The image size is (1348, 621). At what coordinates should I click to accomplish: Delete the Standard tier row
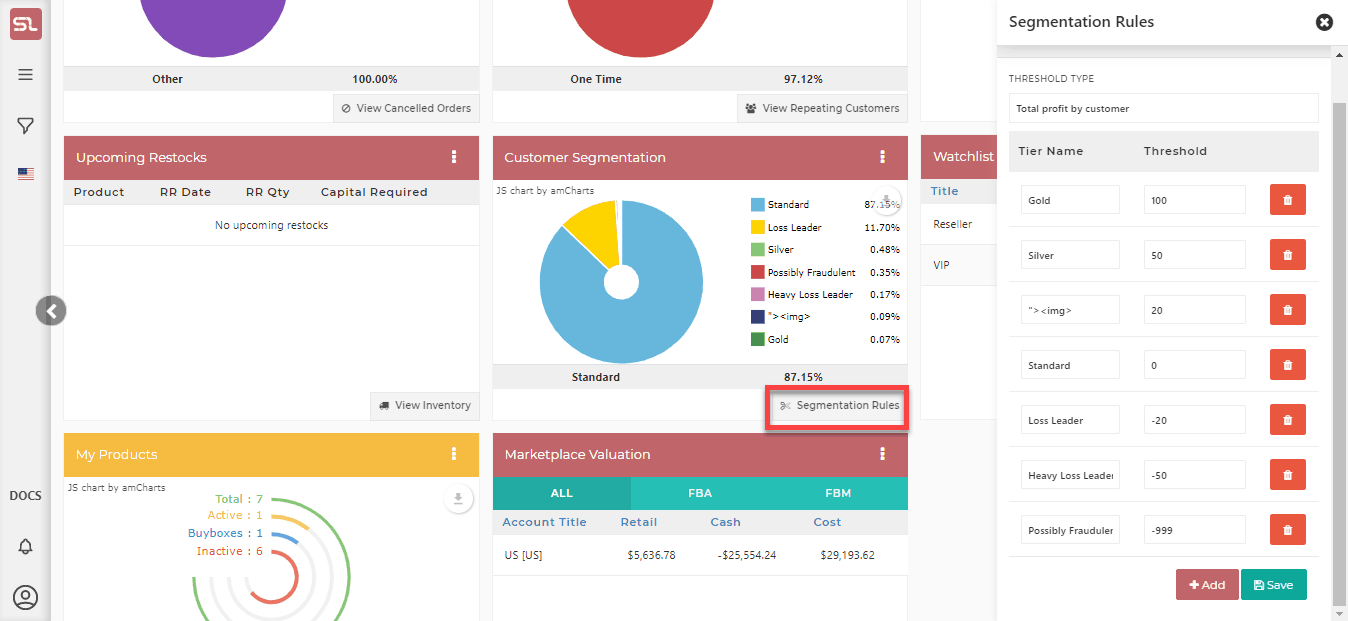click(x=1288, y=365)
